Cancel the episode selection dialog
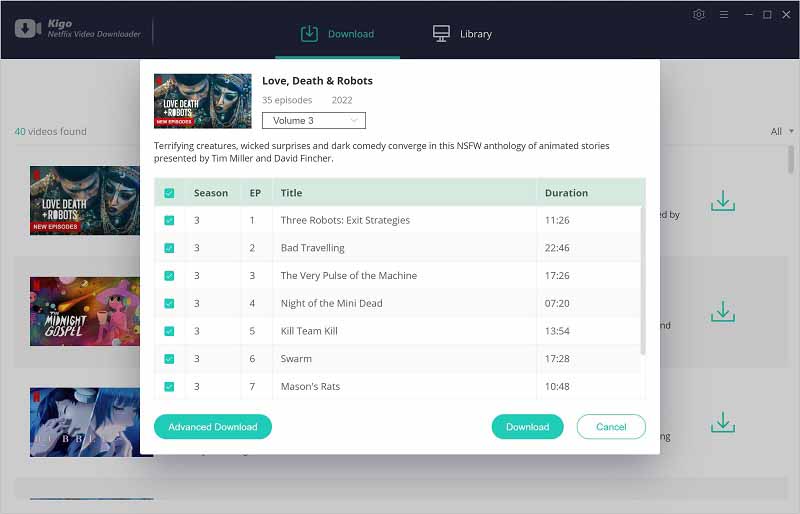This screenshot has width=800, height=514. 611,427
